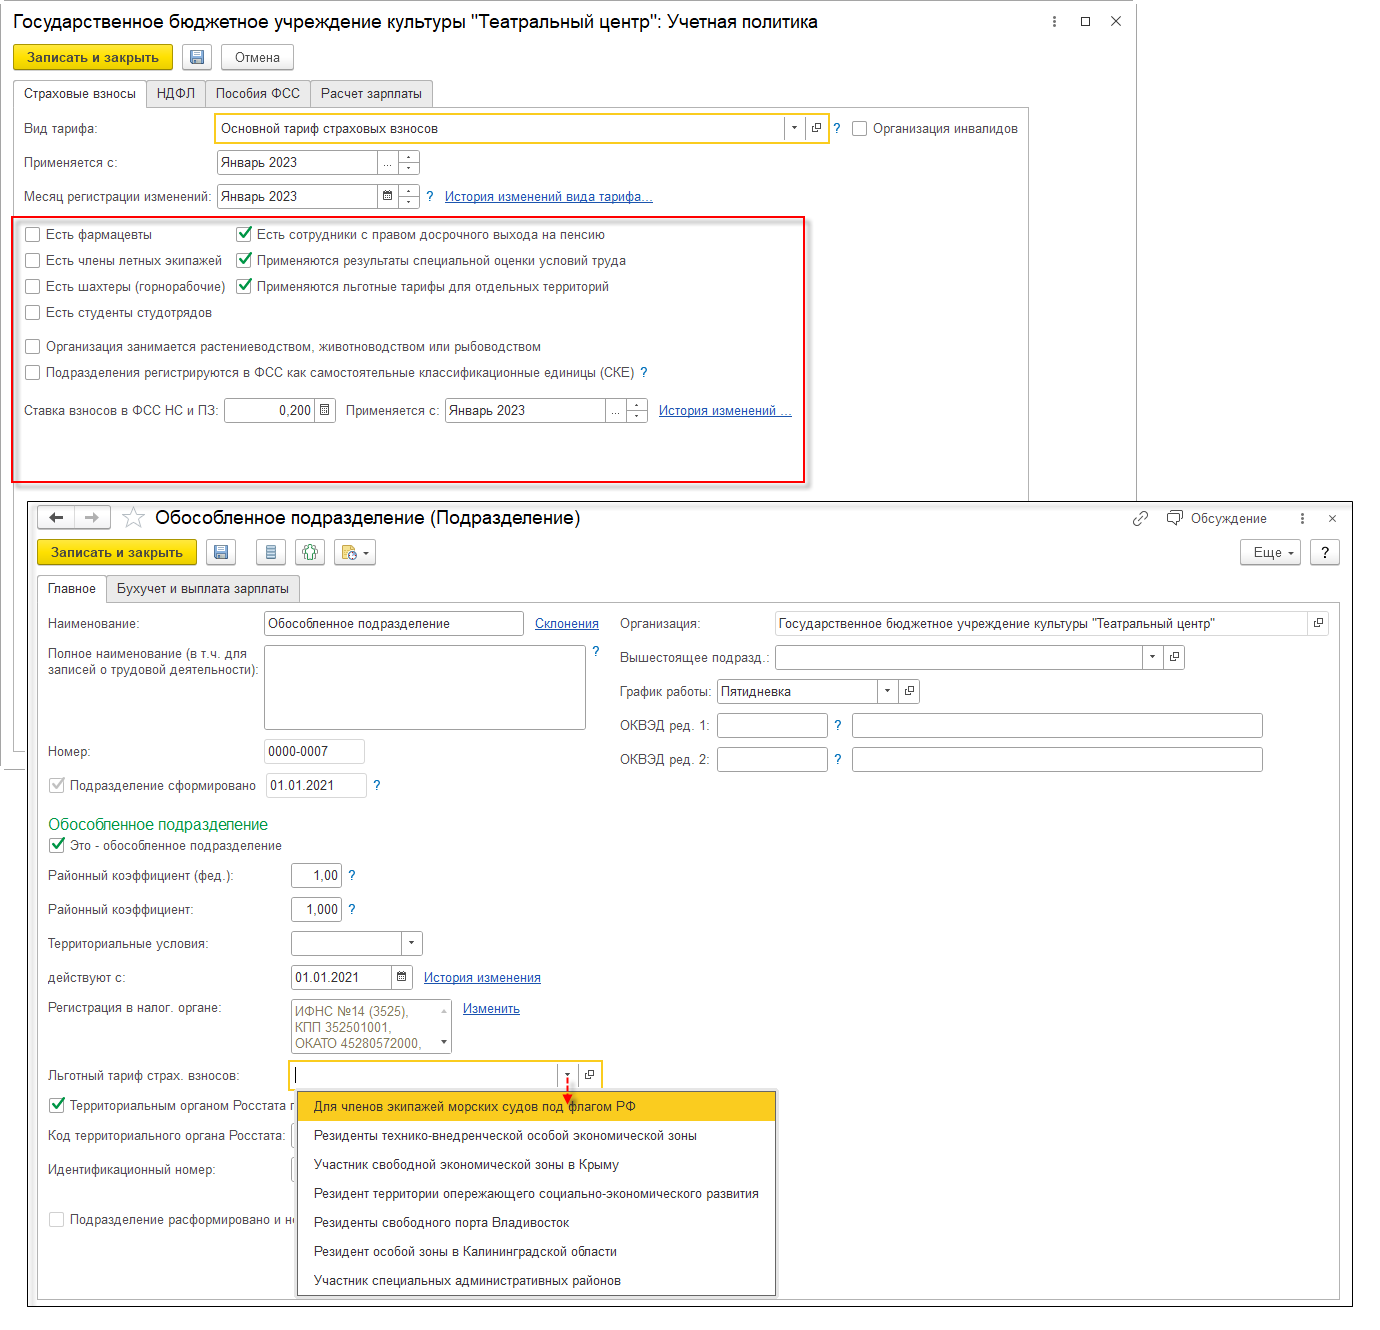
Task: Check Организация занимается растениеводством checkbox
Action: [x=33, y=346]
